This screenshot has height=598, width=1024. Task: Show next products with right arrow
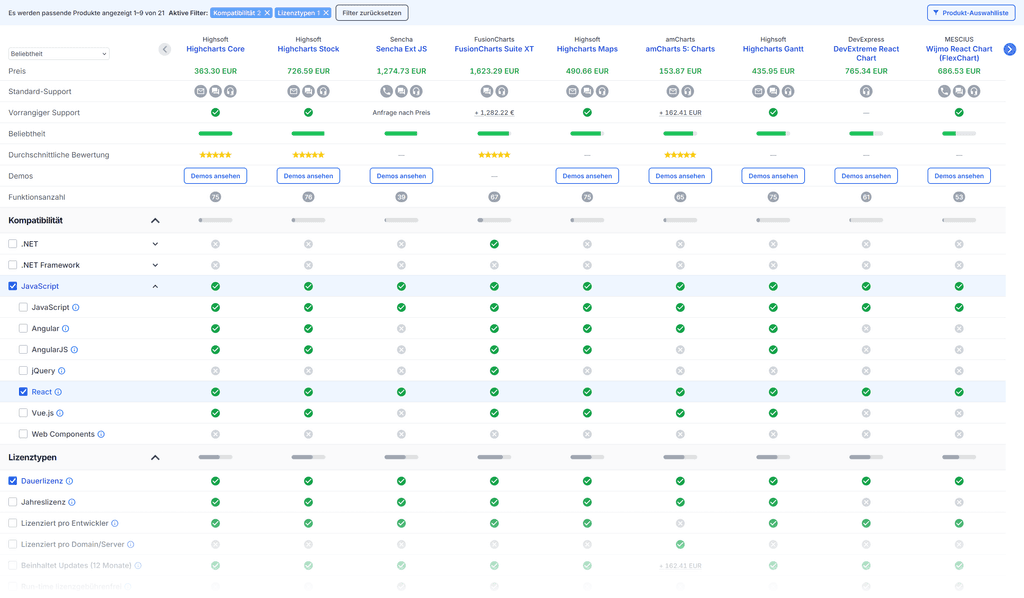pyautogui.click(x=1010, y=49)
